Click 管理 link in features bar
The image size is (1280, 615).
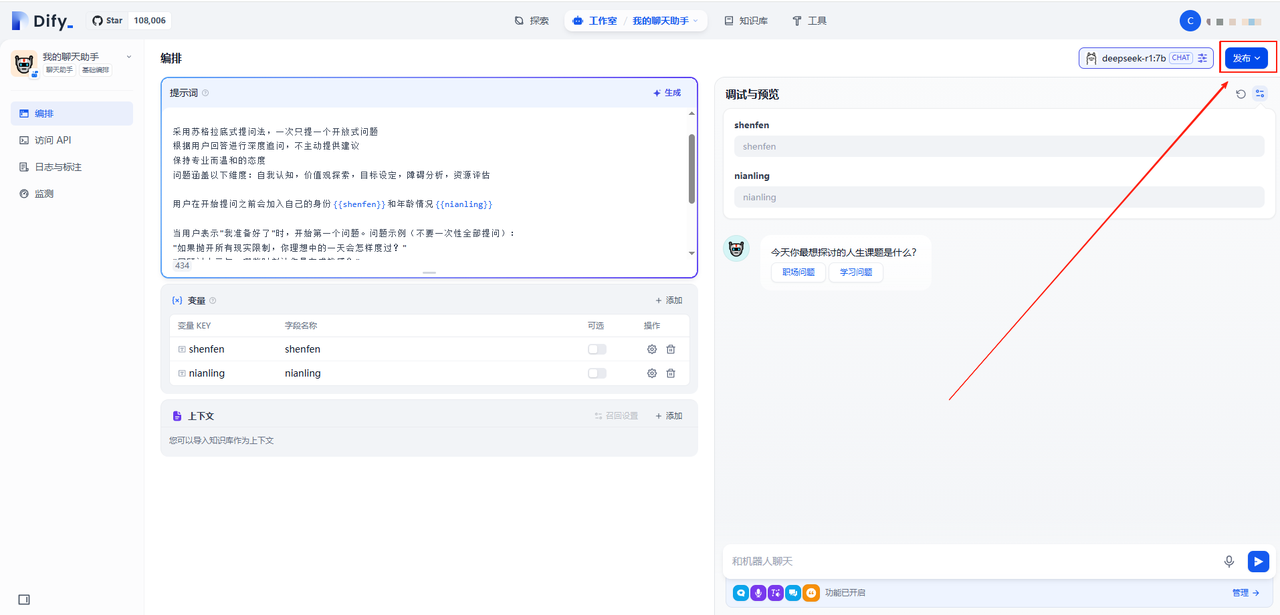[x=1245, y=593]
